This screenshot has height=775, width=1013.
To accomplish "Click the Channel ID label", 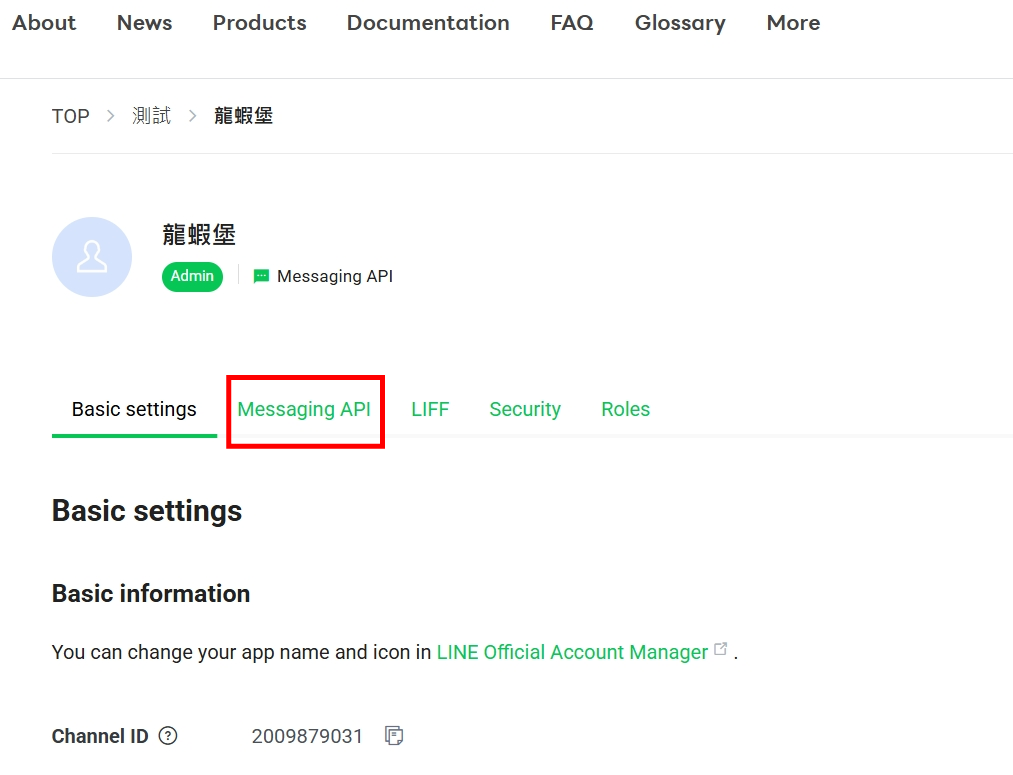I will point(100,736).
